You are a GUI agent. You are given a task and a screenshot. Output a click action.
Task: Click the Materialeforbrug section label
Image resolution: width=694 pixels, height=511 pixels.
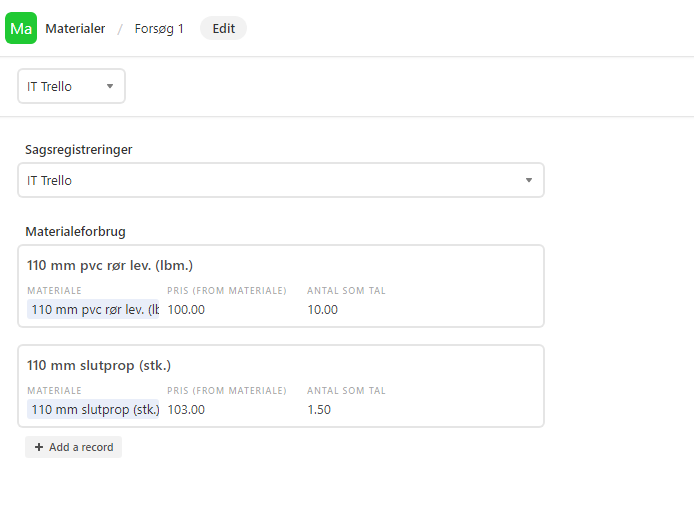coord(76,231)
